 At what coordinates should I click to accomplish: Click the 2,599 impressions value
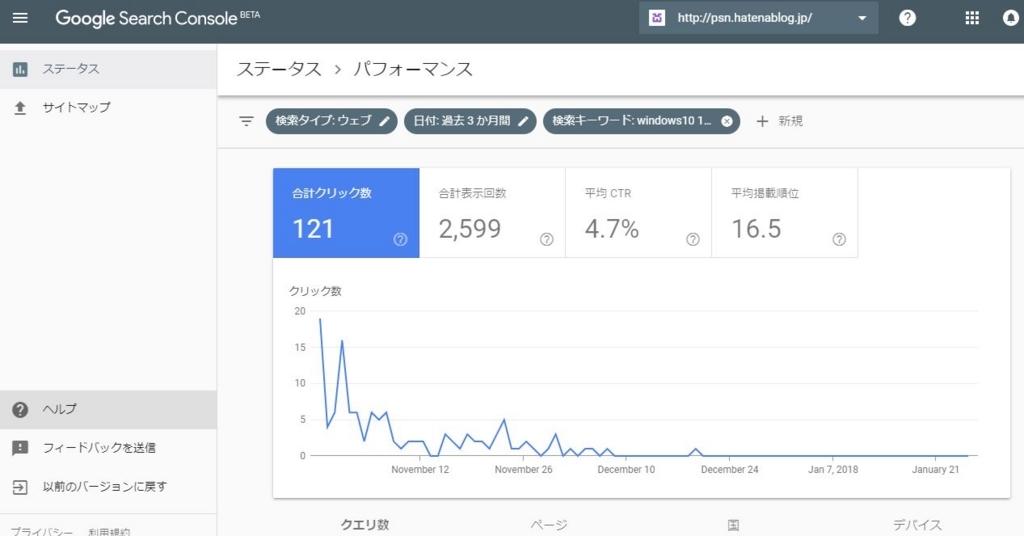[x=470, y=229]
